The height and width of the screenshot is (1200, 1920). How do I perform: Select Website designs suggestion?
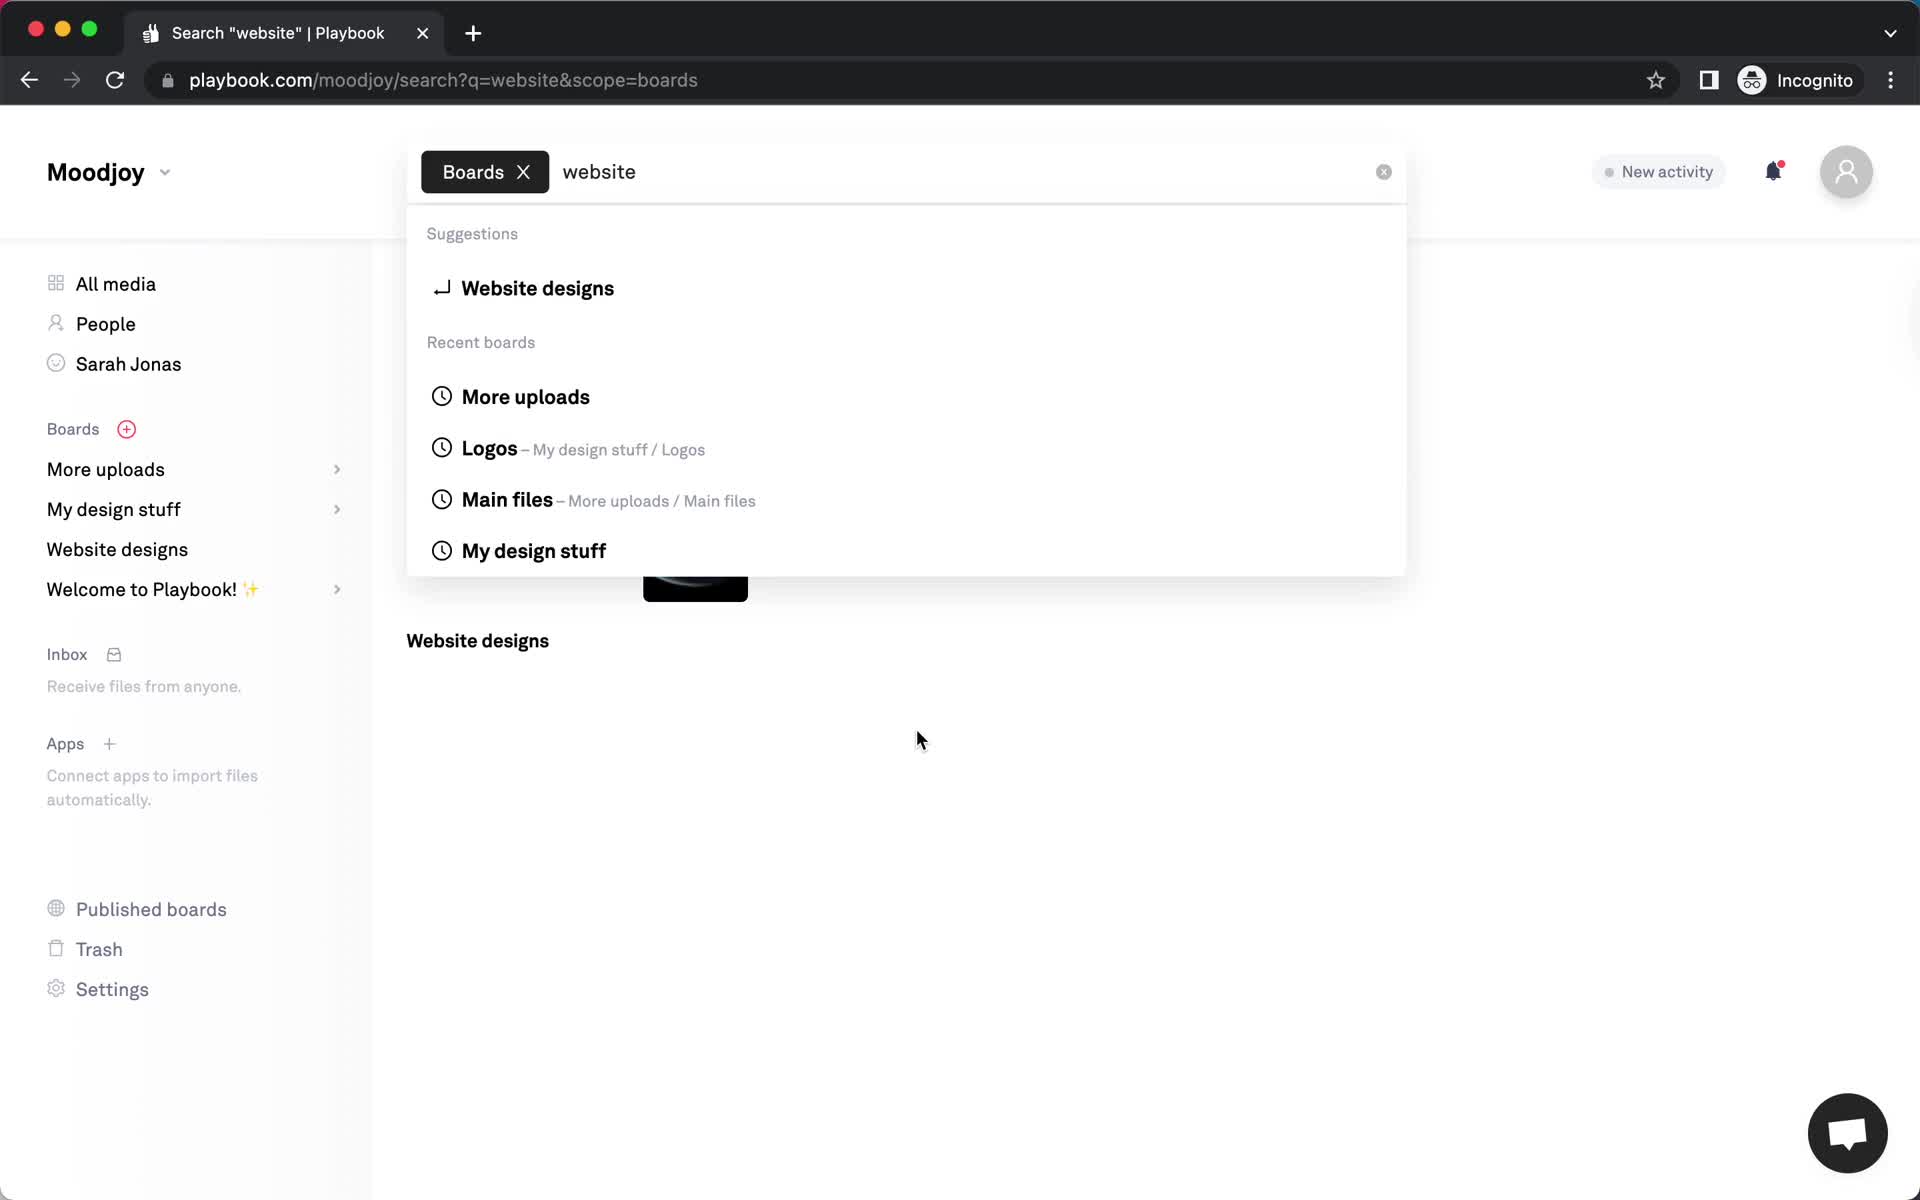pyautogui.click(x=538, y=288)
